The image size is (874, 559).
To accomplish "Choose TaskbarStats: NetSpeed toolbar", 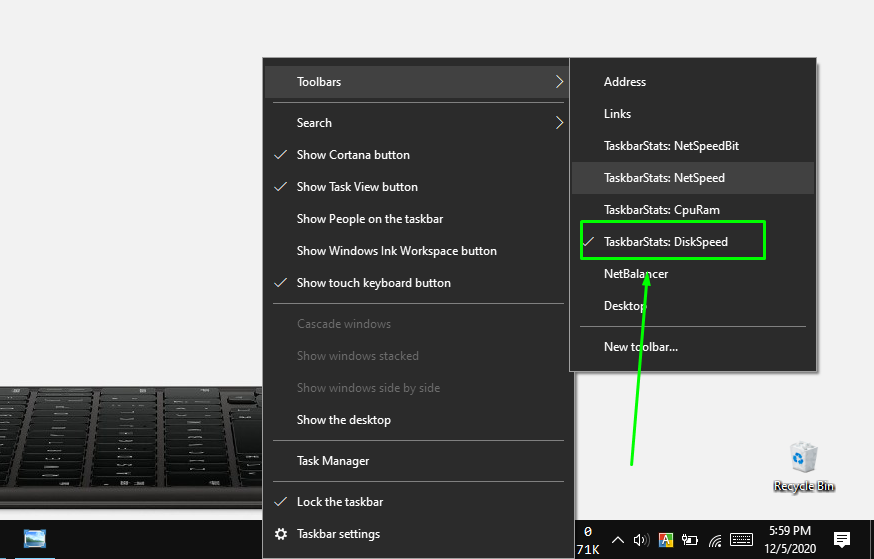I will click(664, 178).
